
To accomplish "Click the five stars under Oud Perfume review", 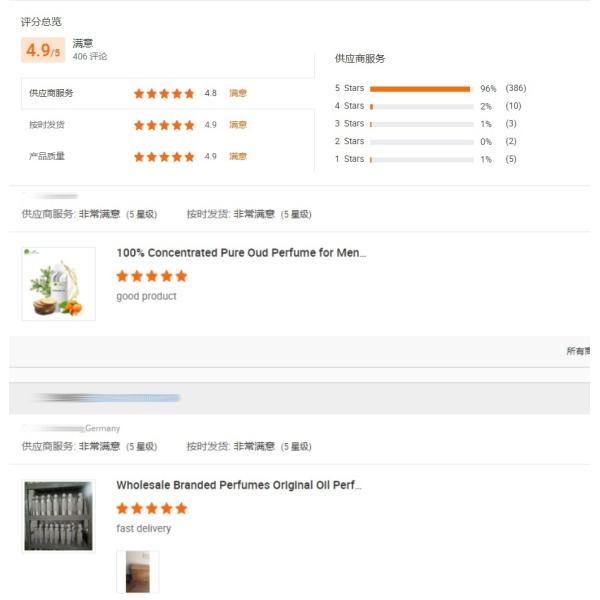I will tap(152, 276).
